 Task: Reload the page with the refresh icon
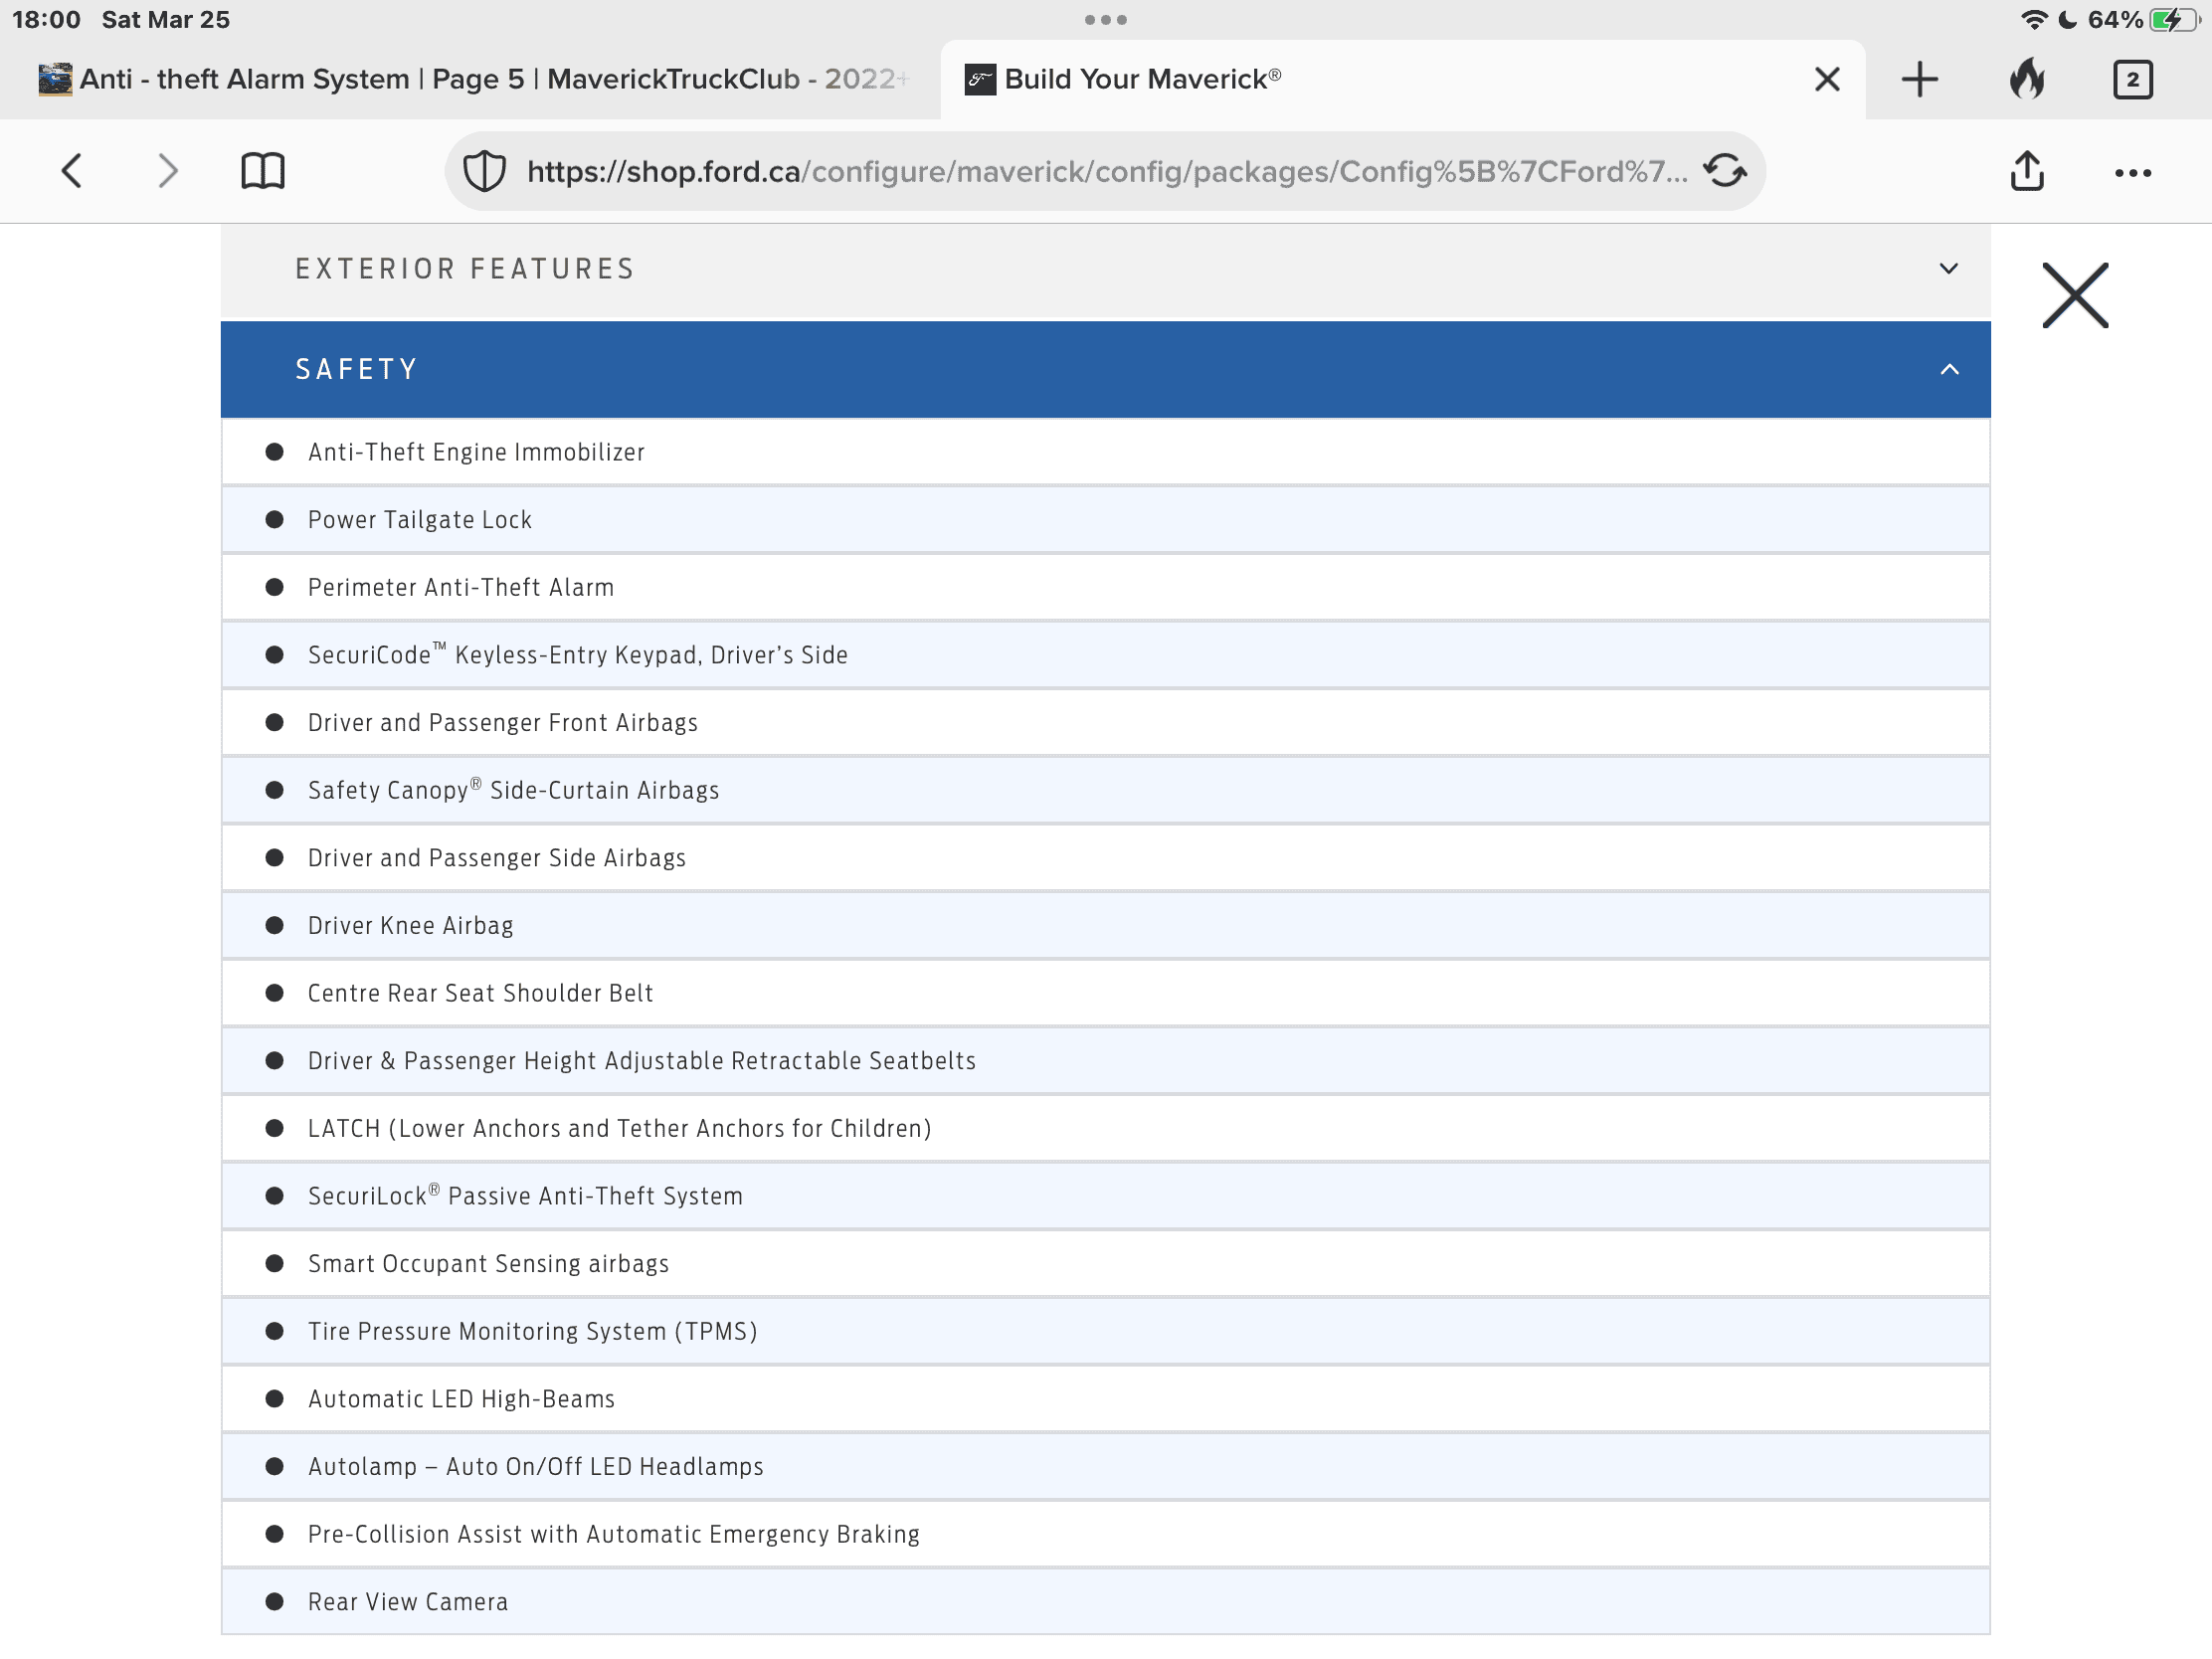click(1725, 171)
